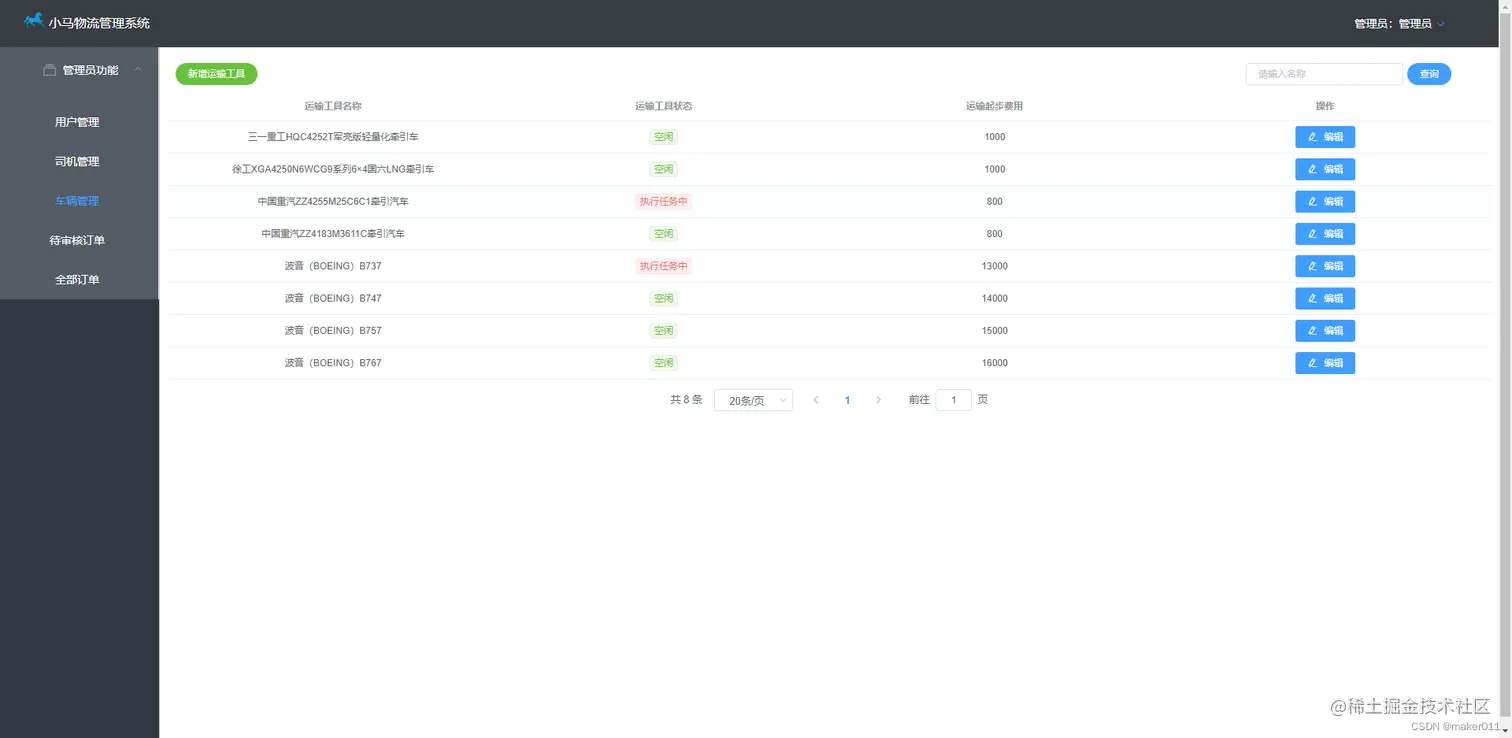Image resolution: width=1512 pixels, height=738 pixels.
Task: Open the 20条/页 page size dropdown
Action: point(753,400)
